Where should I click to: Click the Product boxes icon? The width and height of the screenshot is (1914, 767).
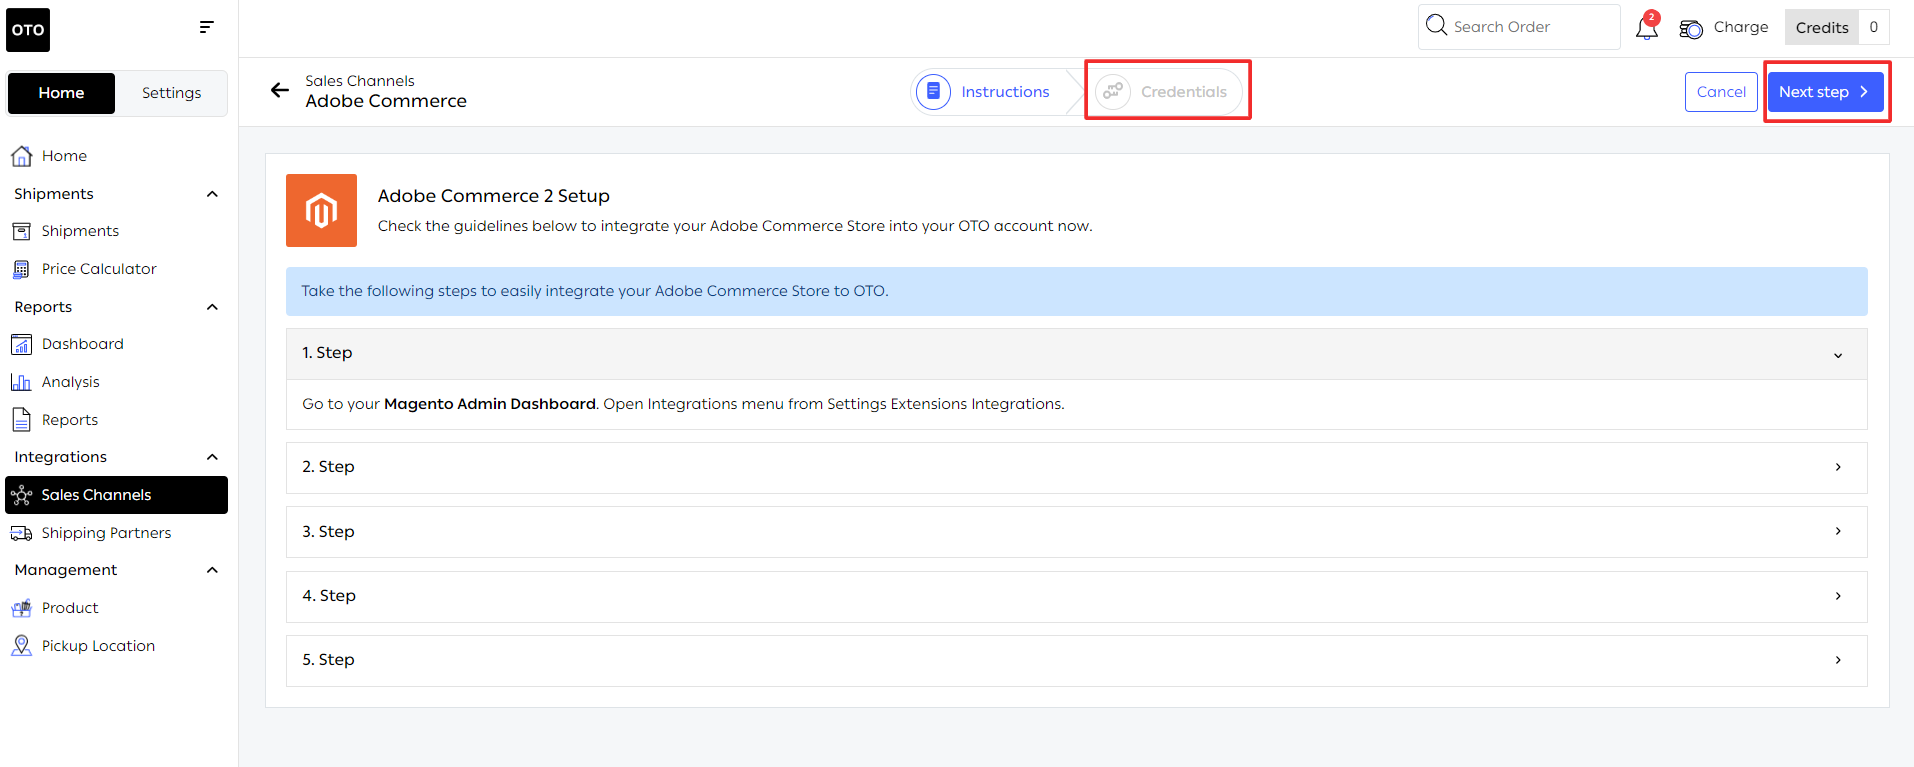(x=21, y=608)
